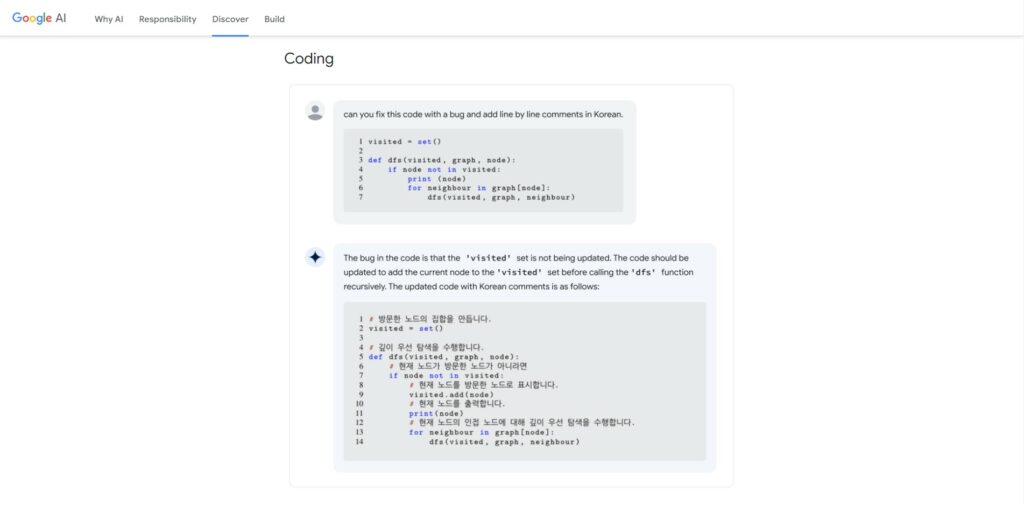Image resolution: width=1024 pixels, height=505 pixels.
Task: Select the Discover tab
Action: (x=230, y=19)
